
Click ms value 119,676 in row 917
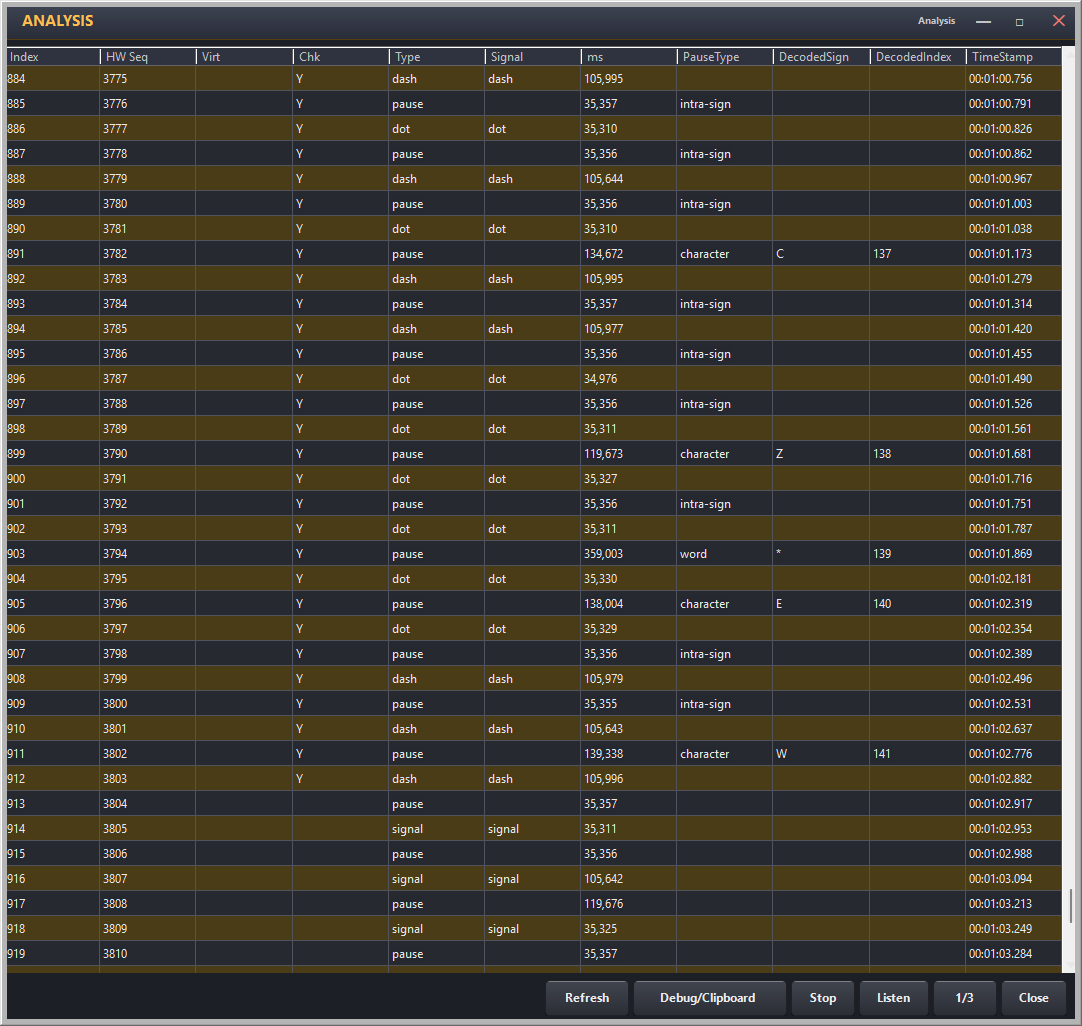click(629, 904)
